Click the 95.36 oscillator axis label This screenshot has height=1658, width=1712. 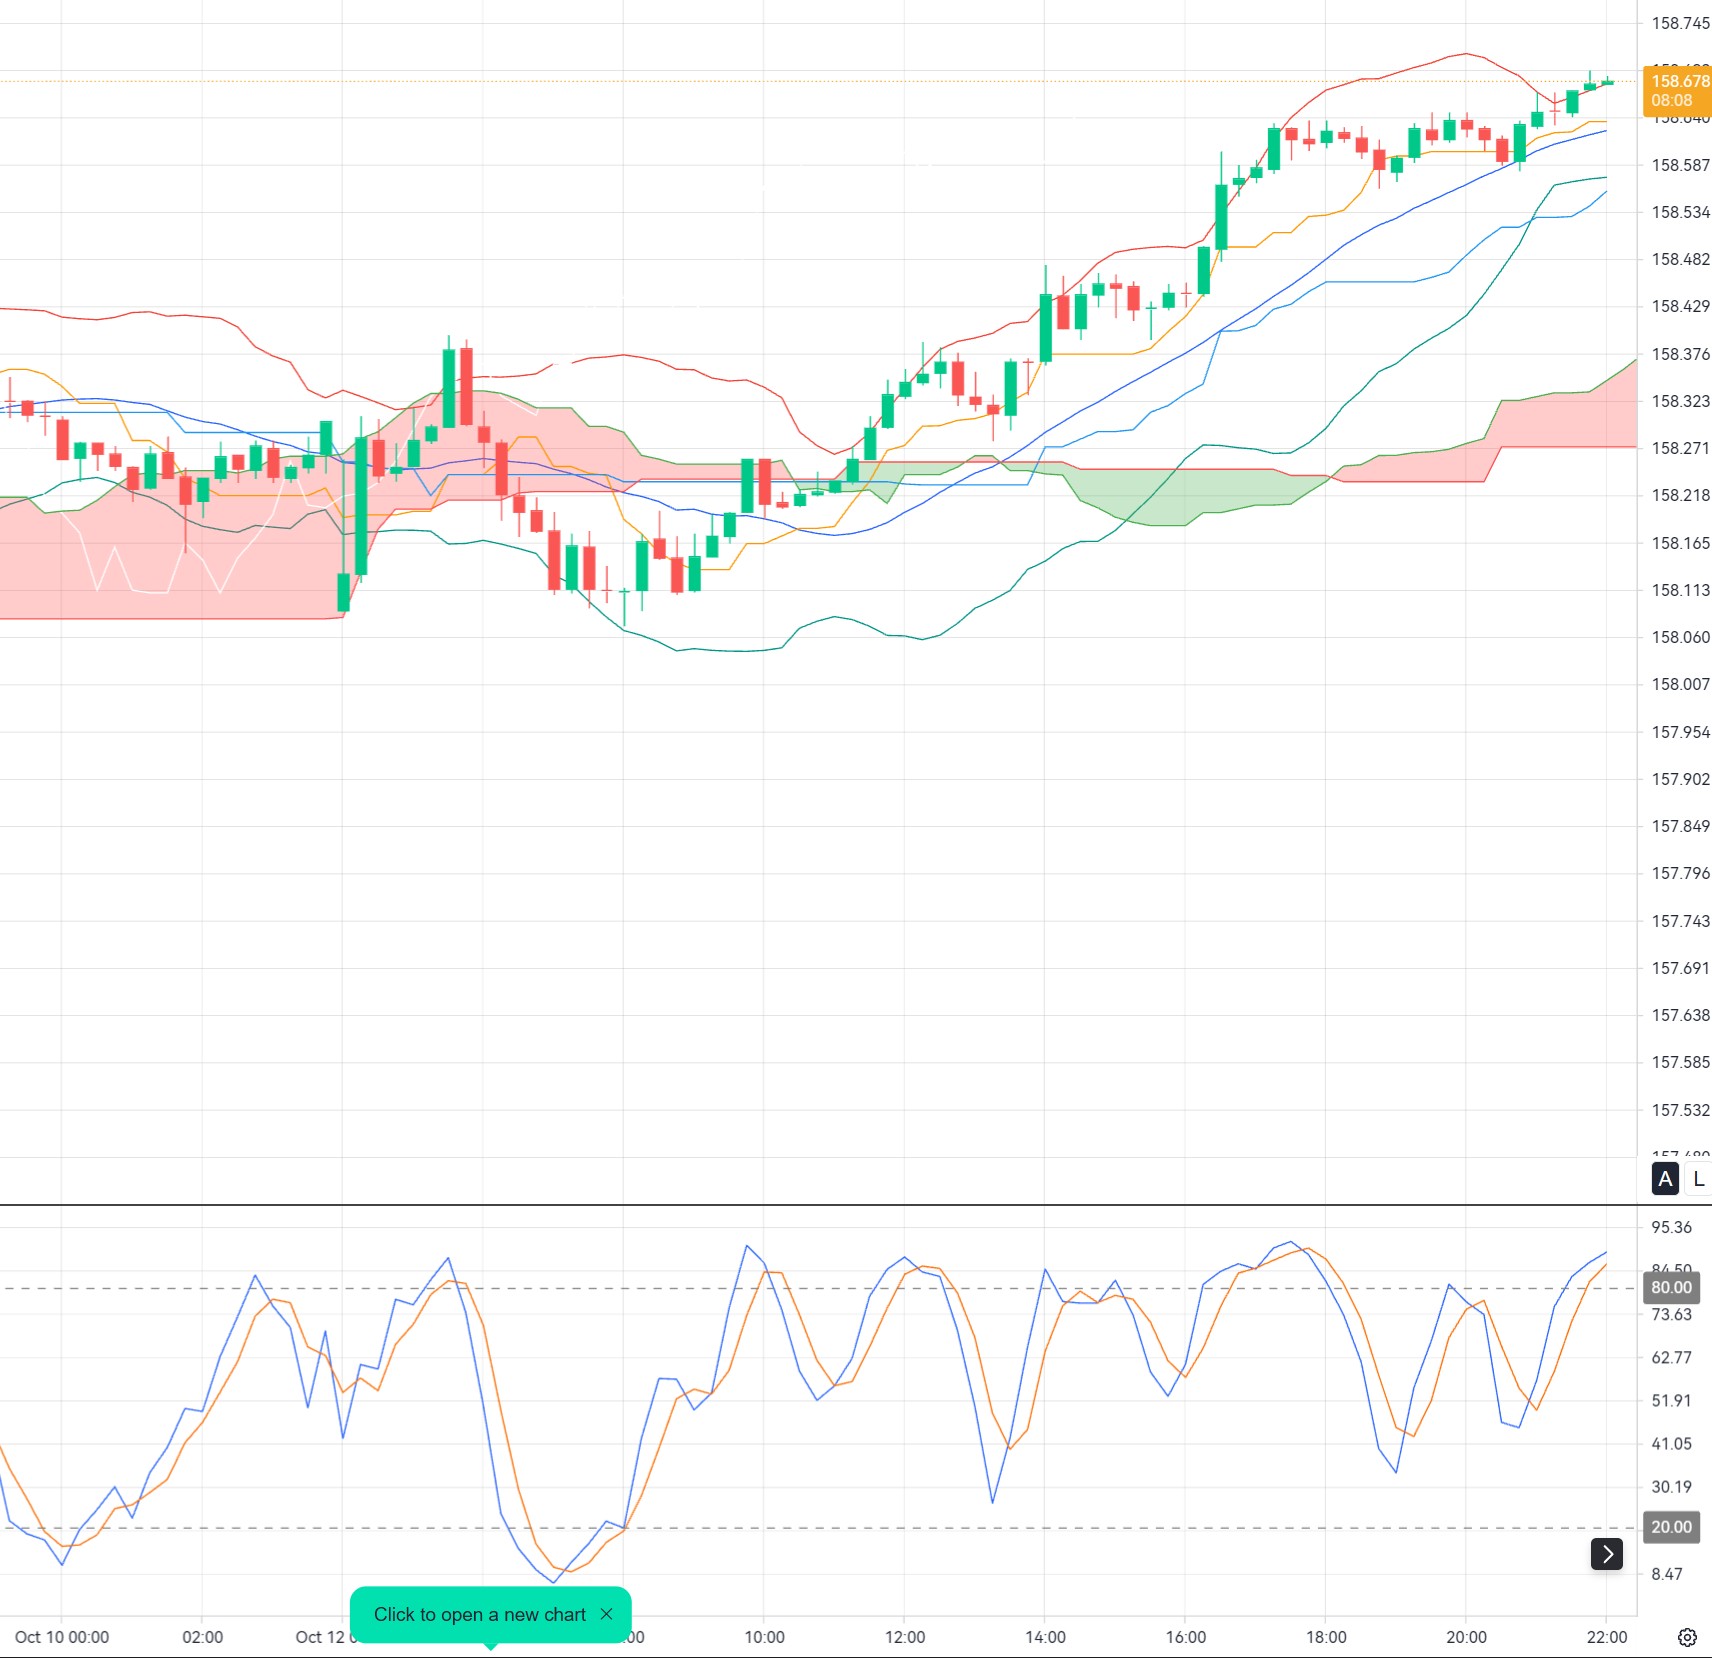pos(1672,1227)
